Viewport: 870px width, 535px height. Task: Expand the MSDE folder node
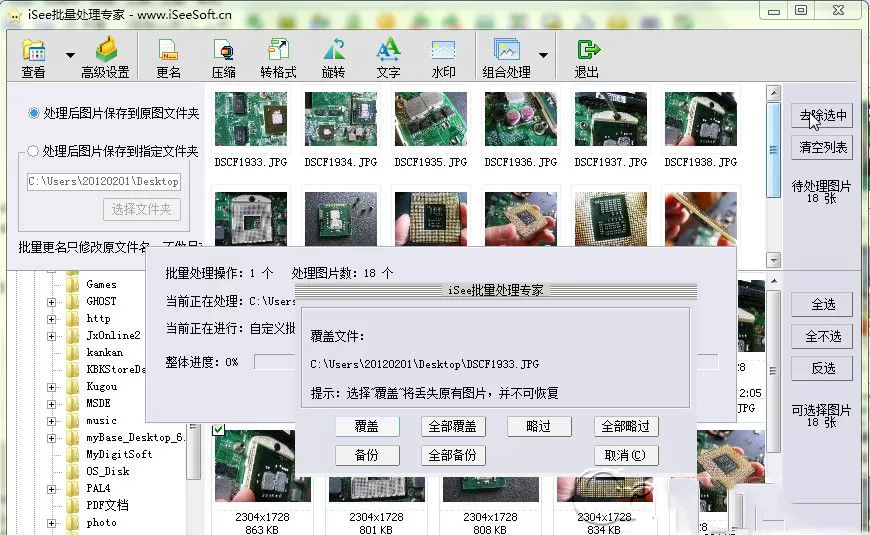52,405
